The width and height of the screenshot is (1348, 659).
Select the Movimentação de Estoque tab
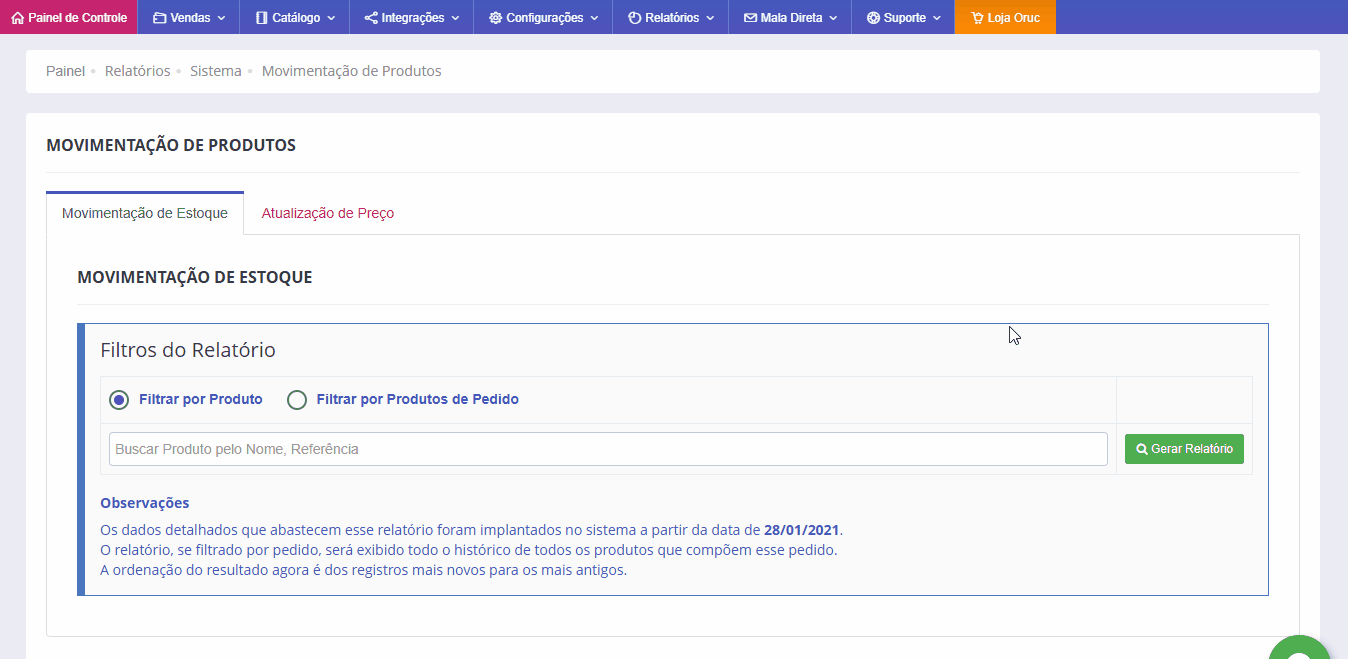coord(145,213)
